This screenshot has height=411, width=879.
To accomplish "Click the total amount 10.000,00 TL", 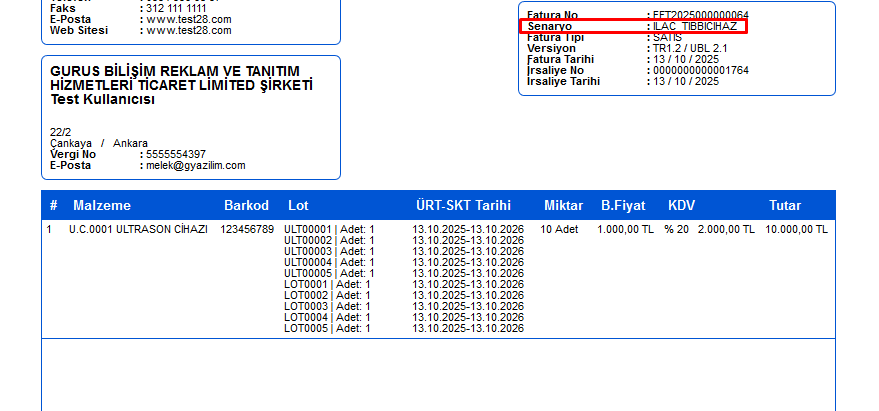I will pos(796,230).
